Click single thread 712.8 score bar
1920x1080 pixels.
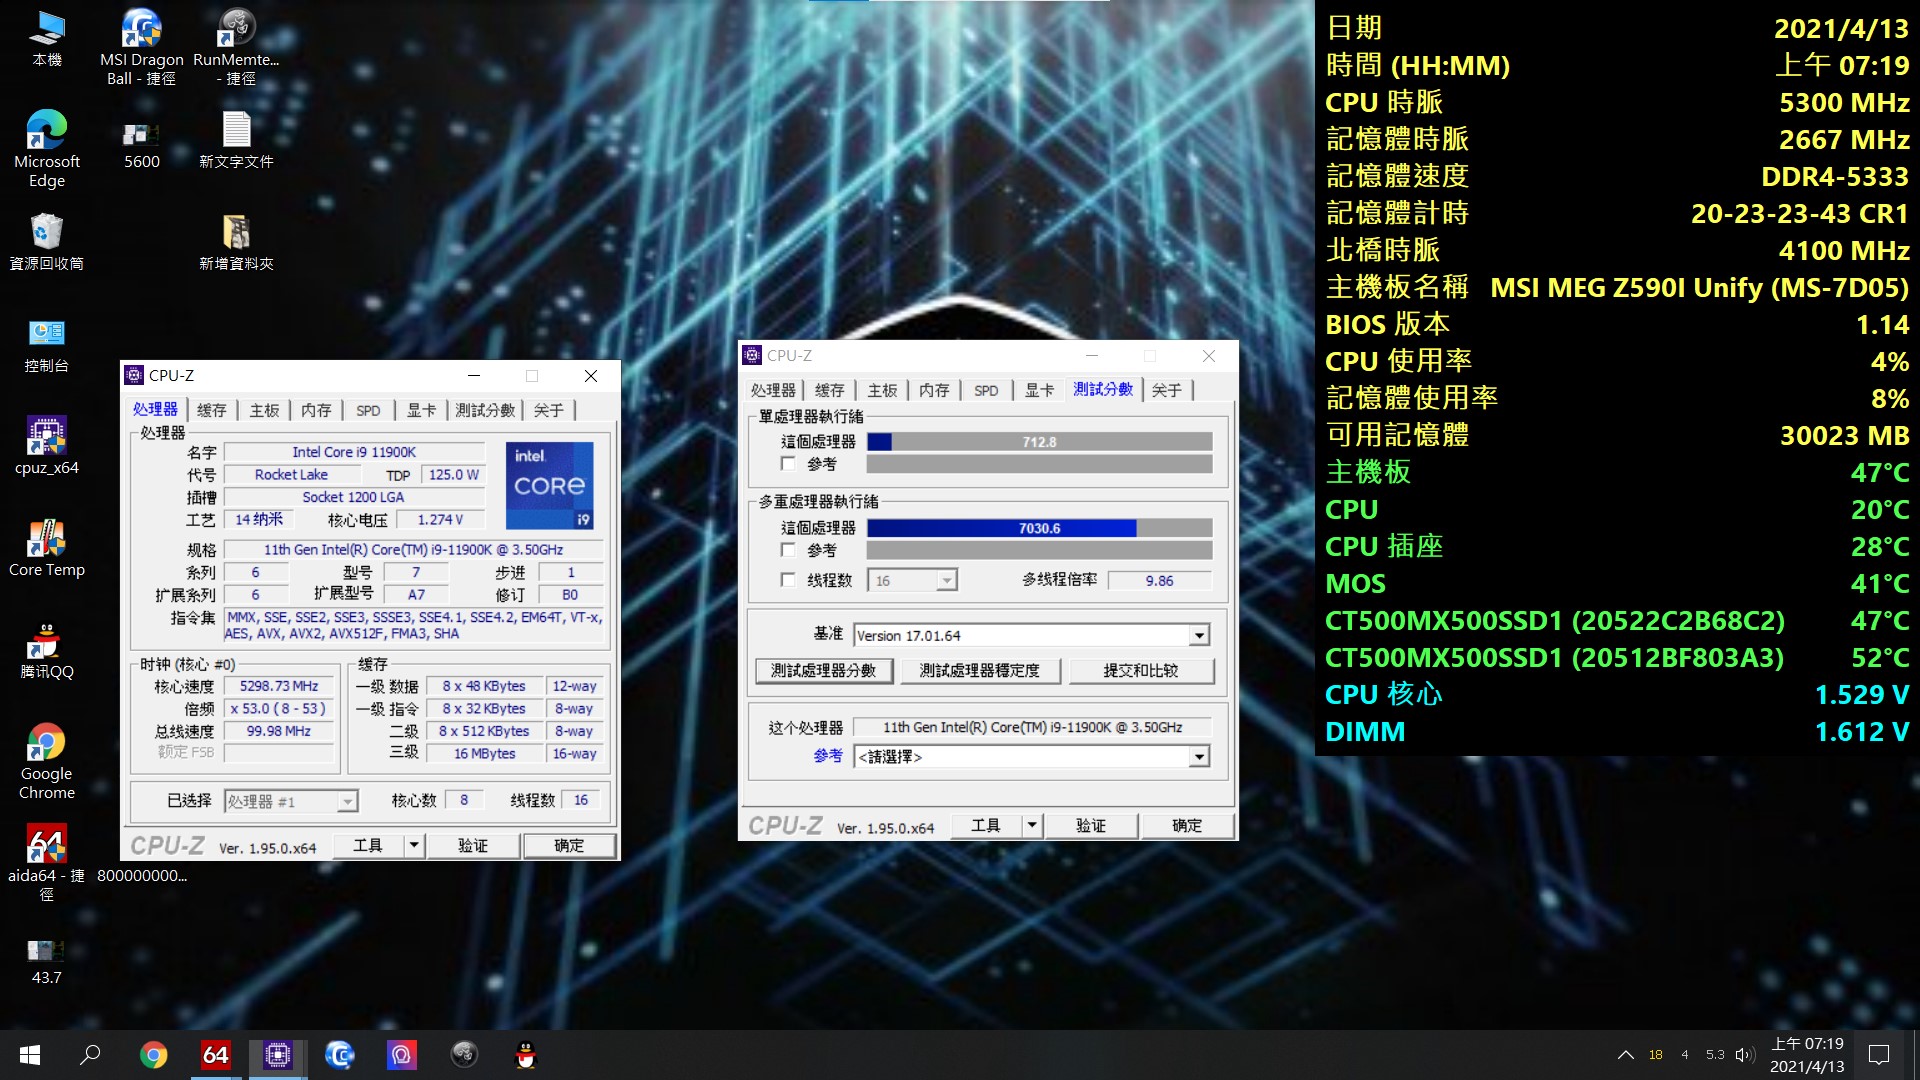pyautogui.click(x=1040, y=442)
